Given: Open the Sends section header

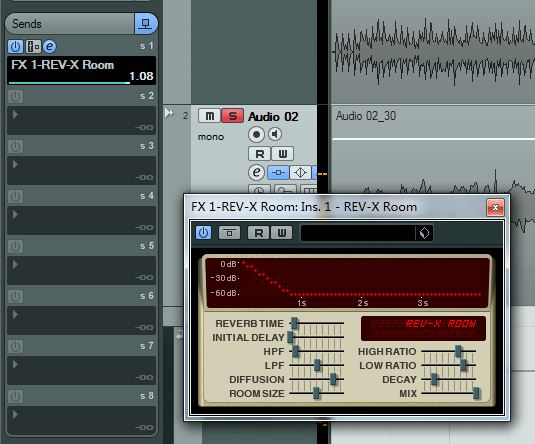Looking at the screenshot, I should point(70,24).
